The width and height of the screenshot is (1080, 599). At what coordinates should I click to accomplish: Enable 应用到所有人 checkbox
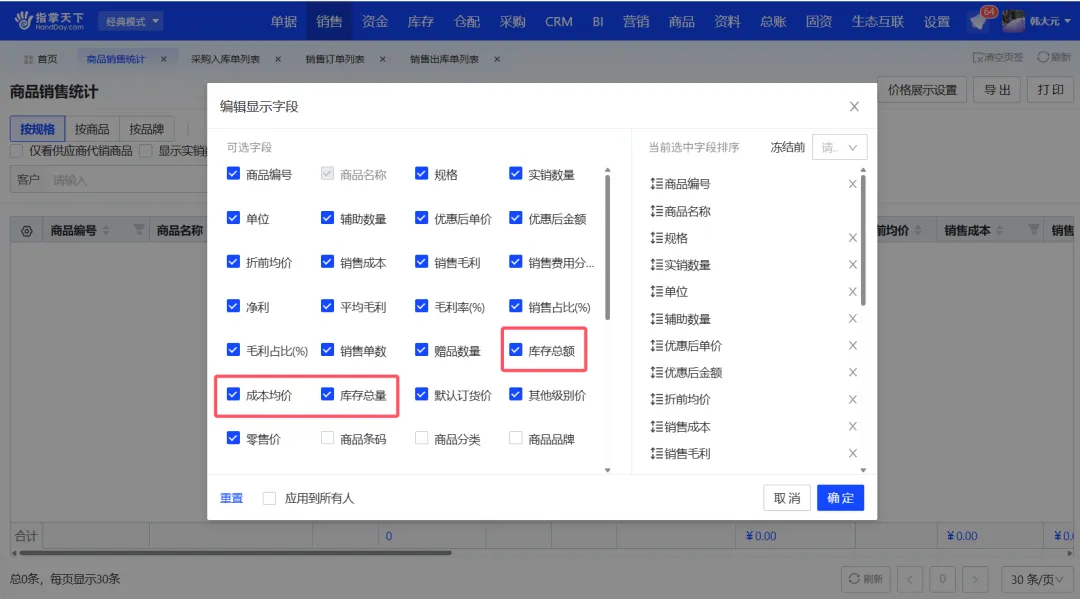click(269, 498)
